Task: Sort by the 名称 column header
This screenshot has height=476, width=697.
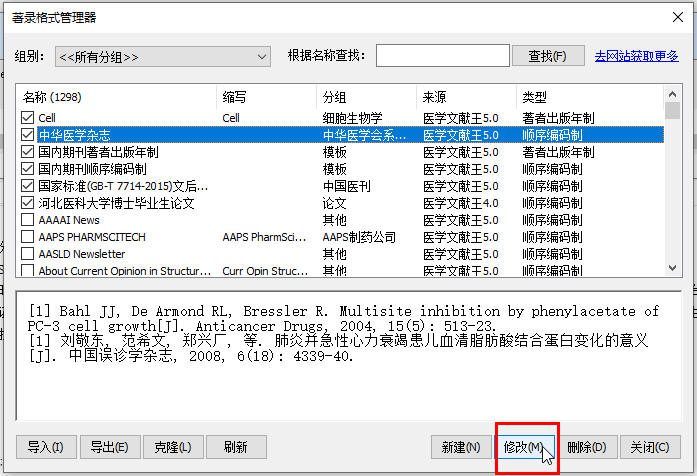Action: [x=116, y=97]
